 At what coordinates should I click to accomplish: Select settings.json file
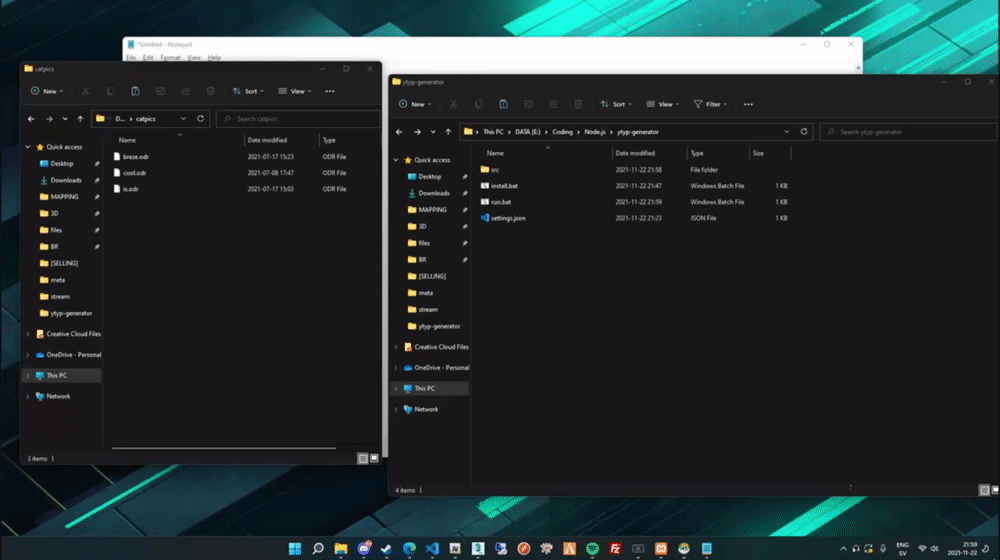coord(508,218)
